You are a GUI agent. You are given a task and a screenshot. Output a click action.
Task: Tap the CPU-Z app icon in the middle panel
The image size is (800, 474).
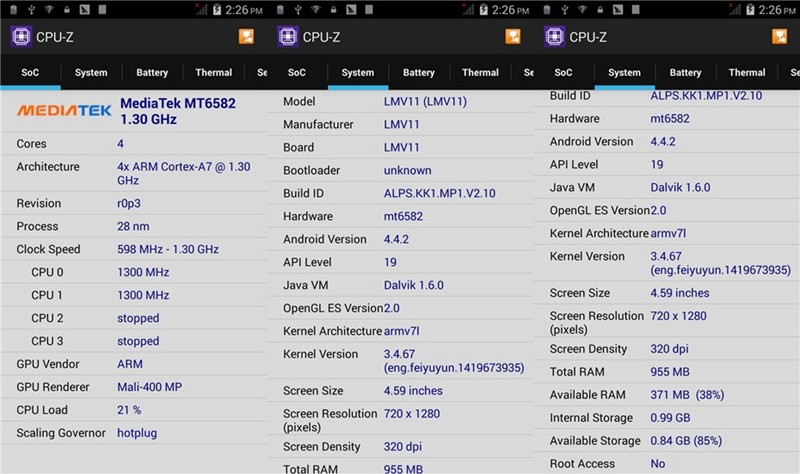[287, 37]
